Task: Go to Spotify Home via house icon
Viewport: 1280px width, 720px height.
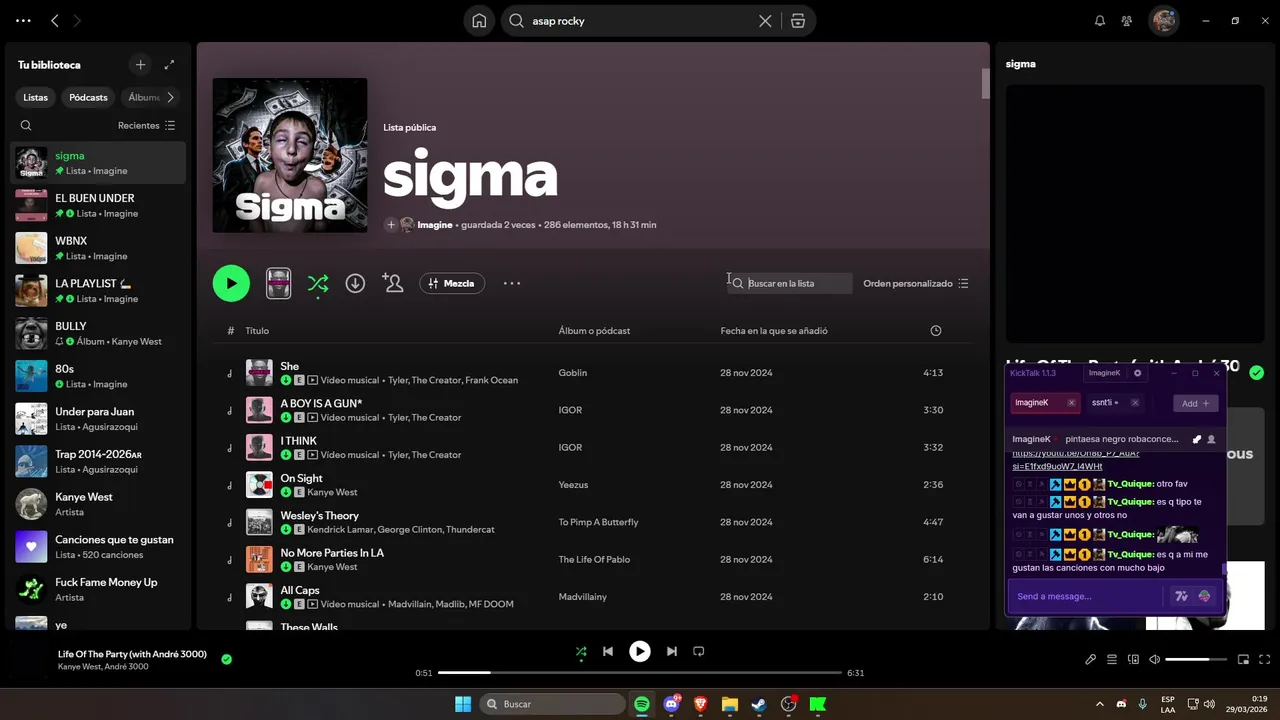Action: click(x=479, y=21)
